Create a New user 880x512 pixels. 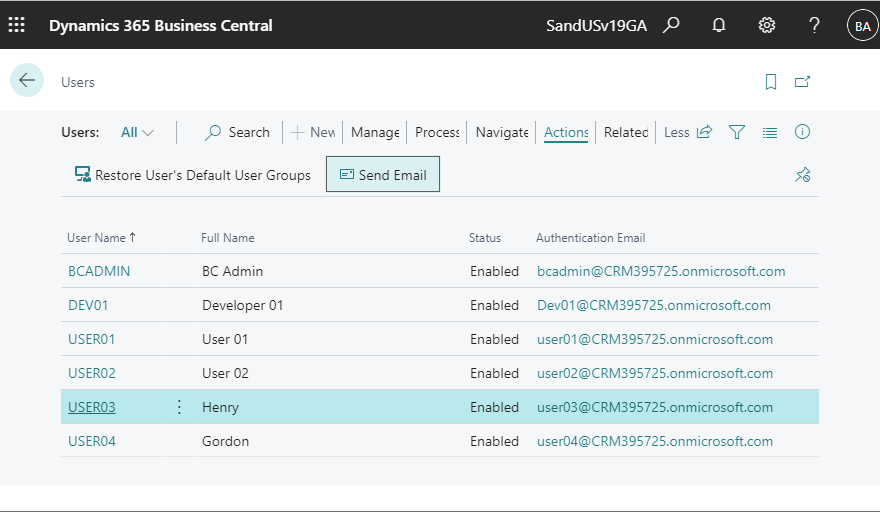(313, 132)
